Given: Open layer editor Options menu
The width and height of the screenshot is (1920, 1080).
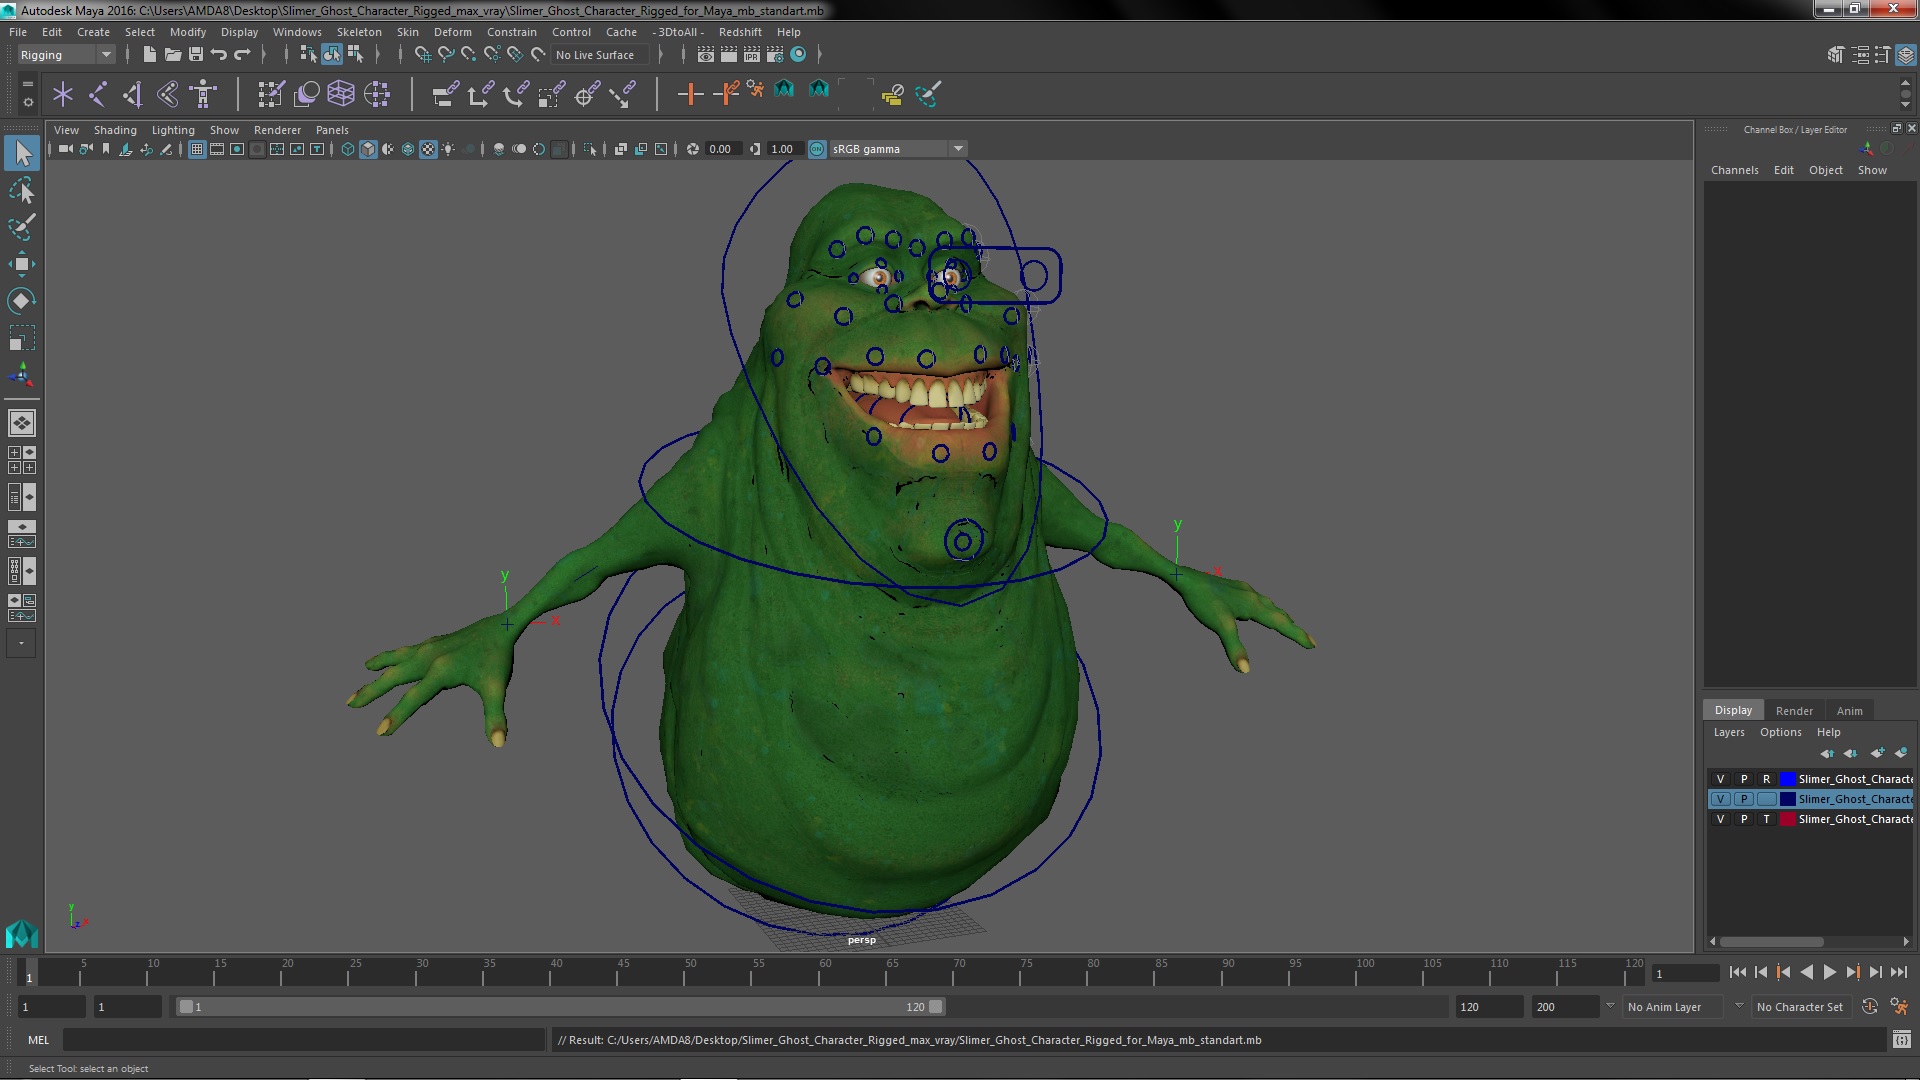Looking at the screenshot, I should click(x=1780, y=732).
